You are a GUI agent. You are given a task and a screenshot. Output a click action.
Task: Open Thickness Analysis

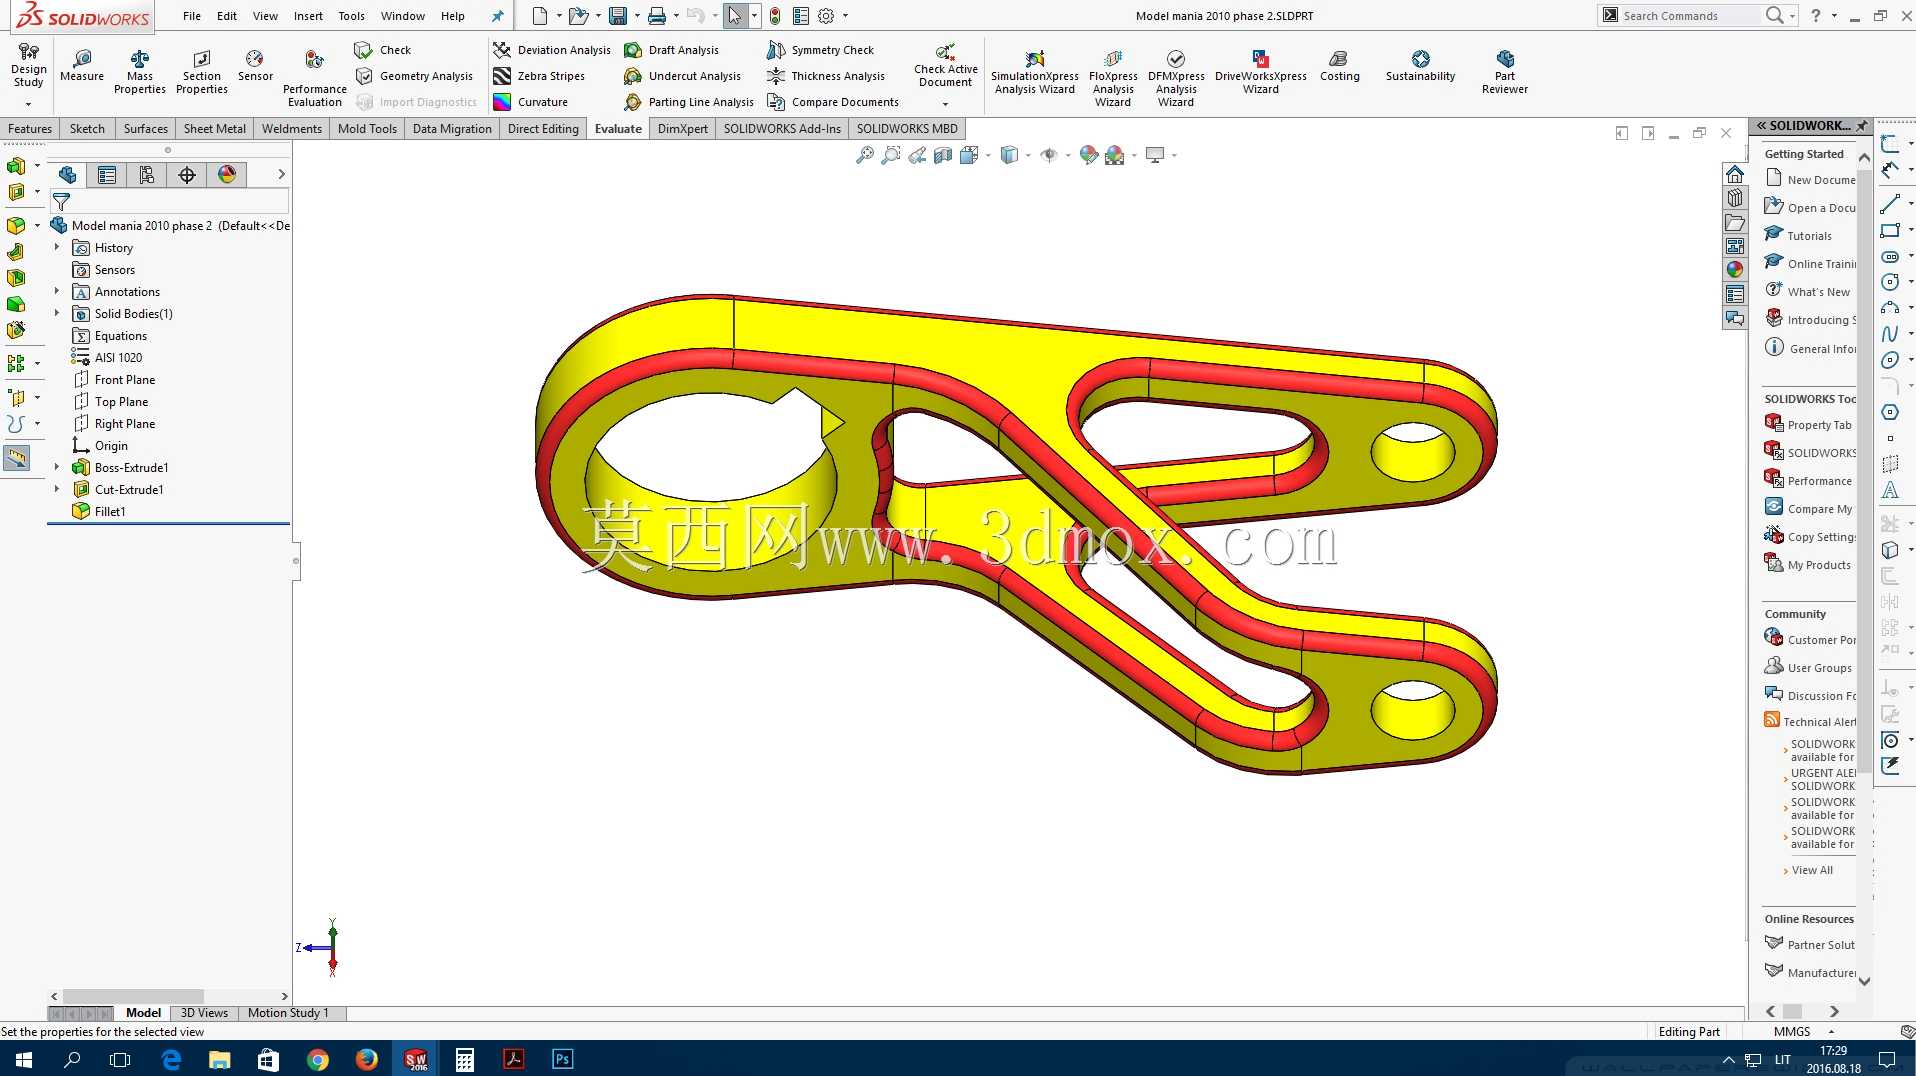pos(826,76)
